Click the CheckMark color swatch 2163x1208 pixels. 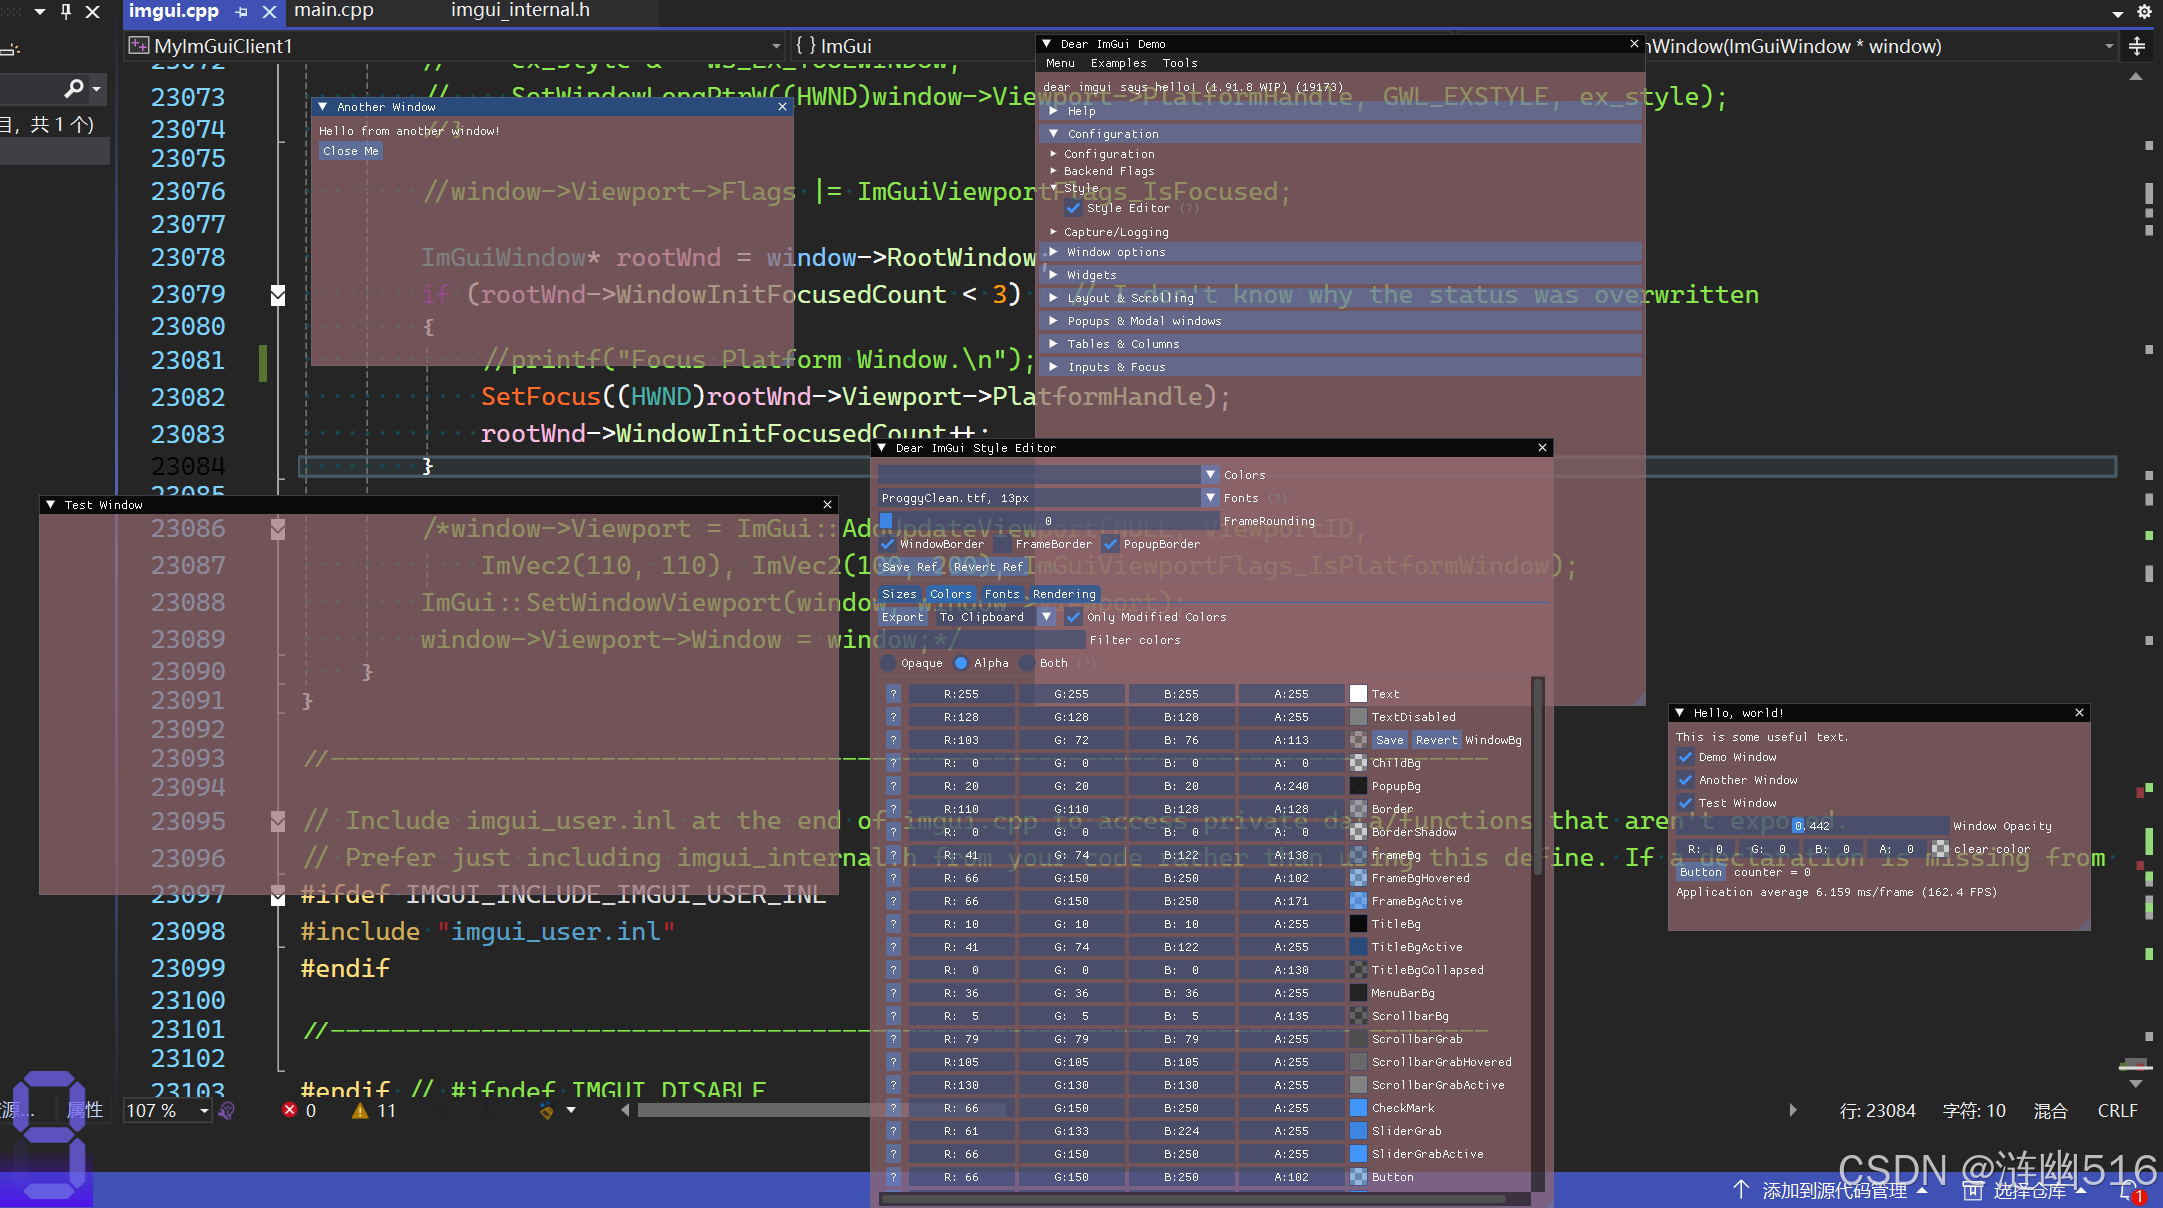coord(1358,1108)
